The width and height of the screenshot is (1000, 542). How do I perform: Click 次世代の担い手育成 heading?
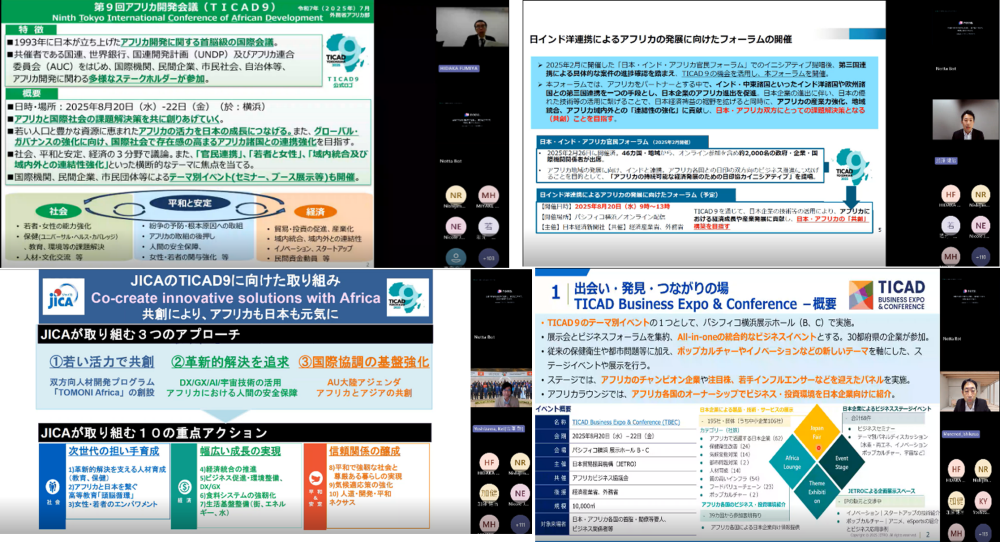(x=114, y=451)
